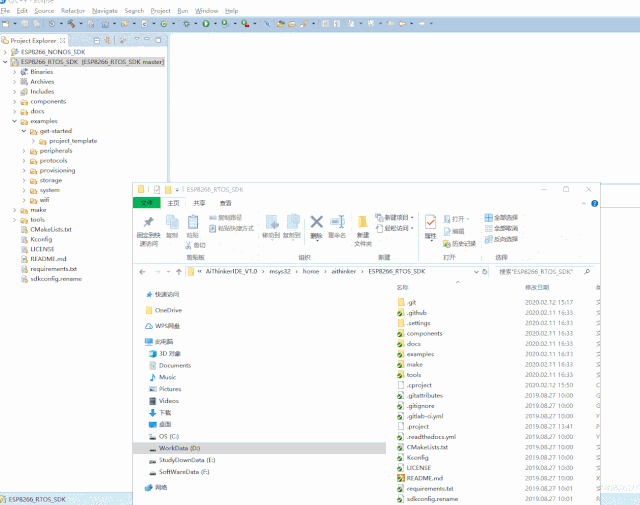Click the Debug bug icon in Eclipse toolbar
This screenshot has height=505, width=640.
186,24
